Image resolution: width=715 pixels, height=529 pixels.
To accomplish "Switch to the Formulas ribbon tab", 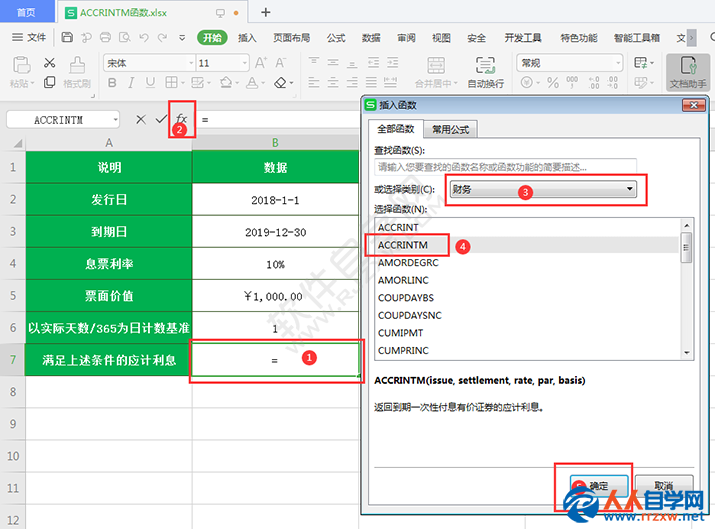I will 336,38.
